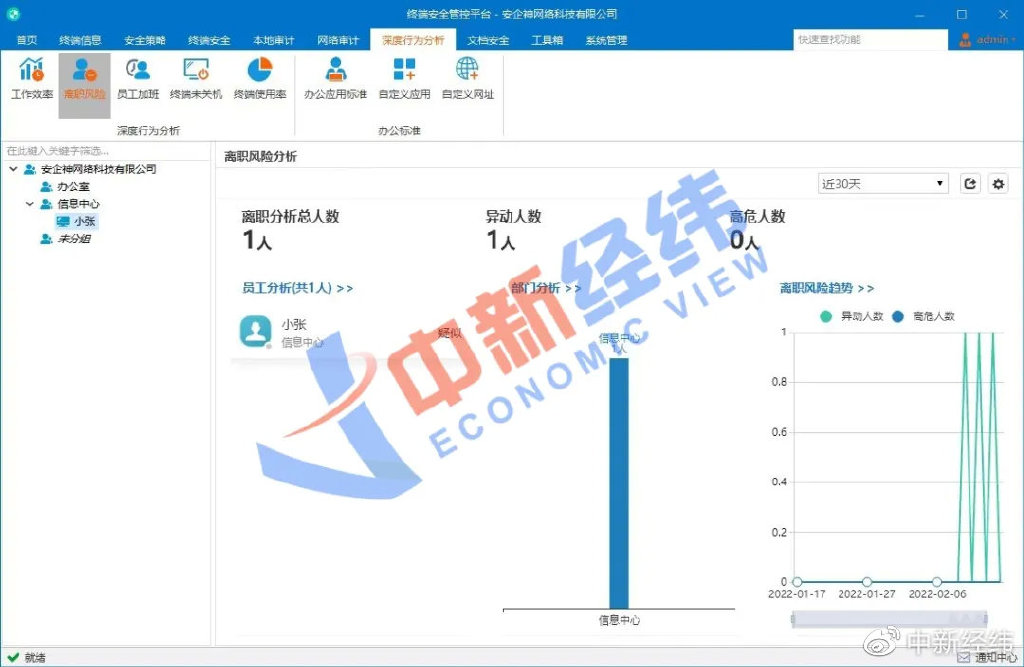Select the 深度行为分析 tab
This screenshot has height=667, width=1024.
click(413, 40)
